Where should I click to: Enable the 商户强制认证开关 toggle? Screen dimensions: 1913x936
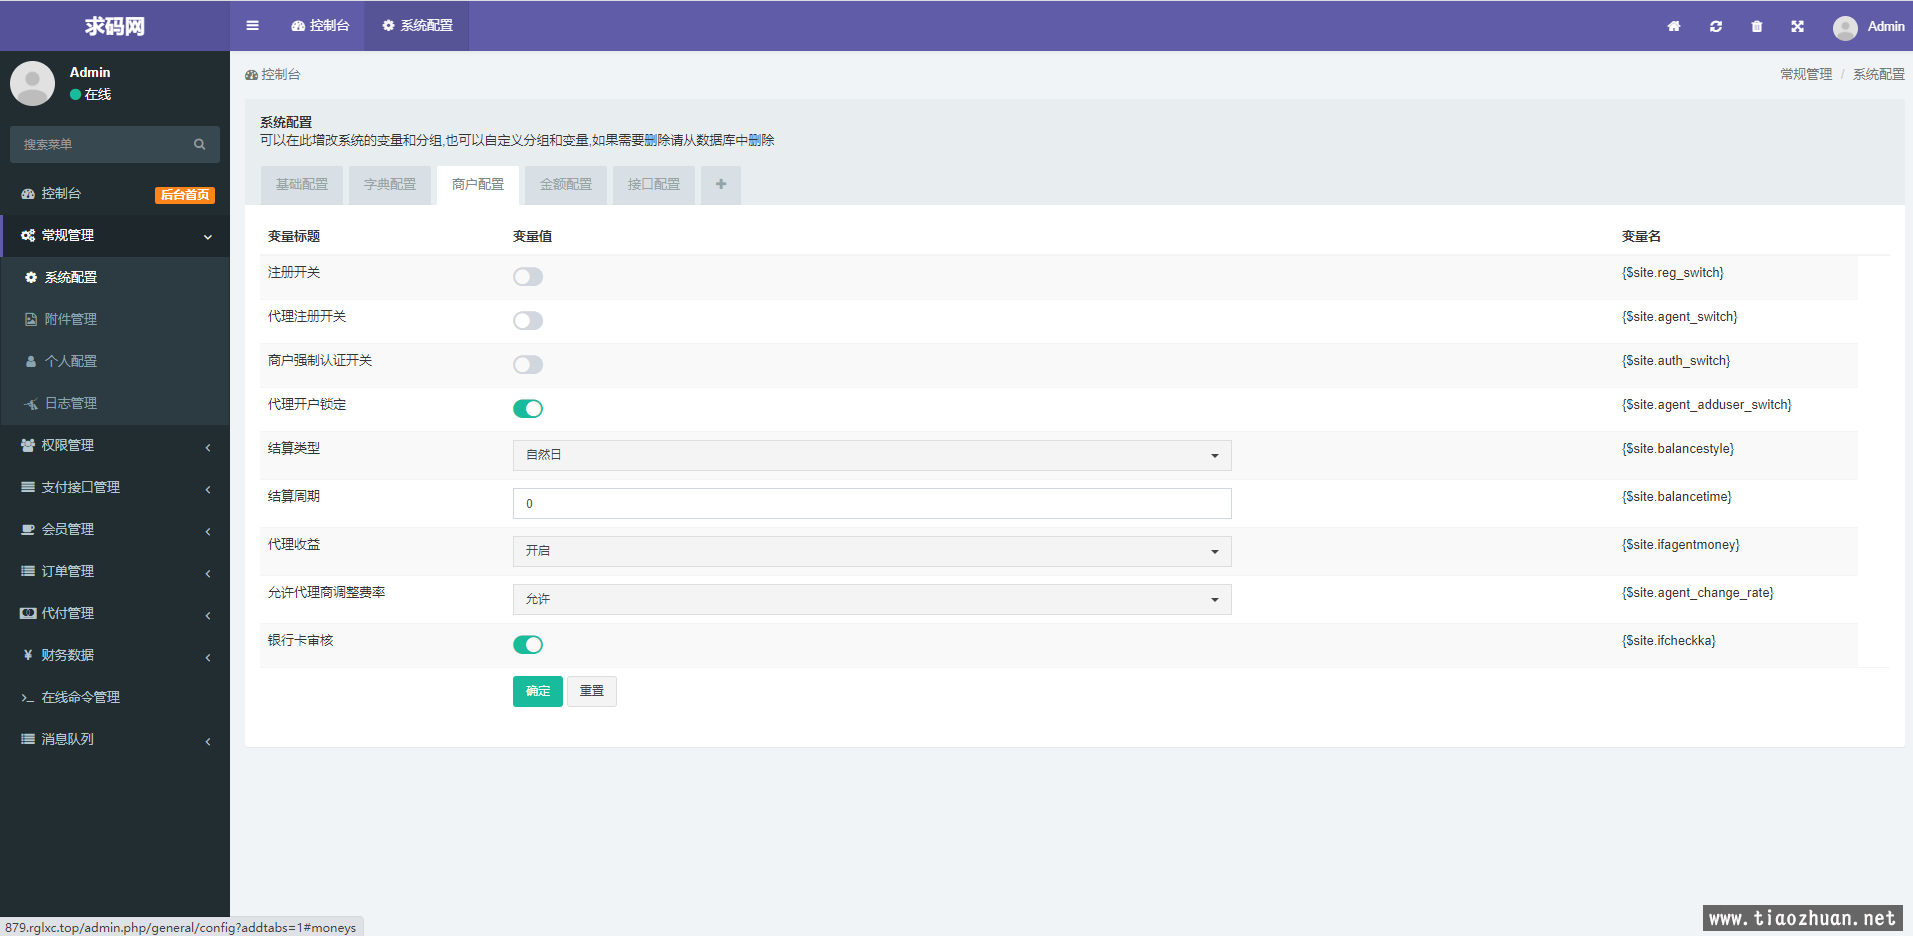(528, 365)
